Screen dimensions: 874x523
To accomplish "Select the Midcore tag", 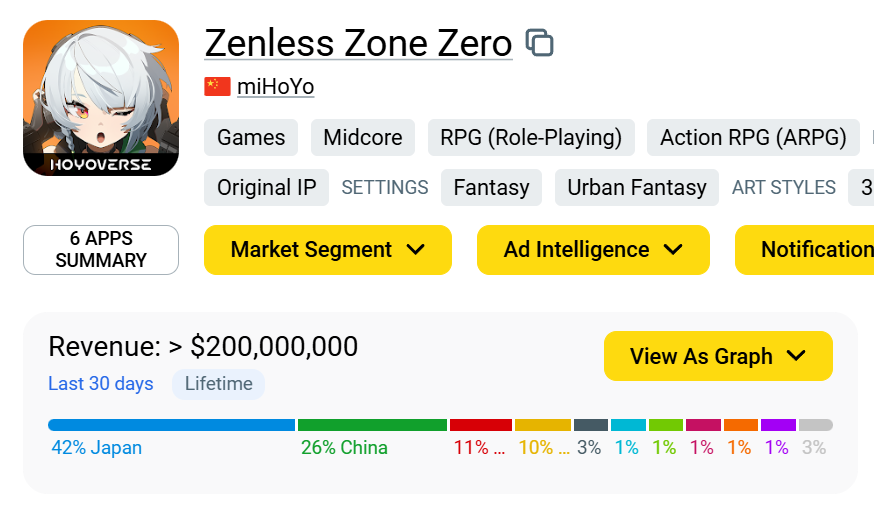I will 363,137.
